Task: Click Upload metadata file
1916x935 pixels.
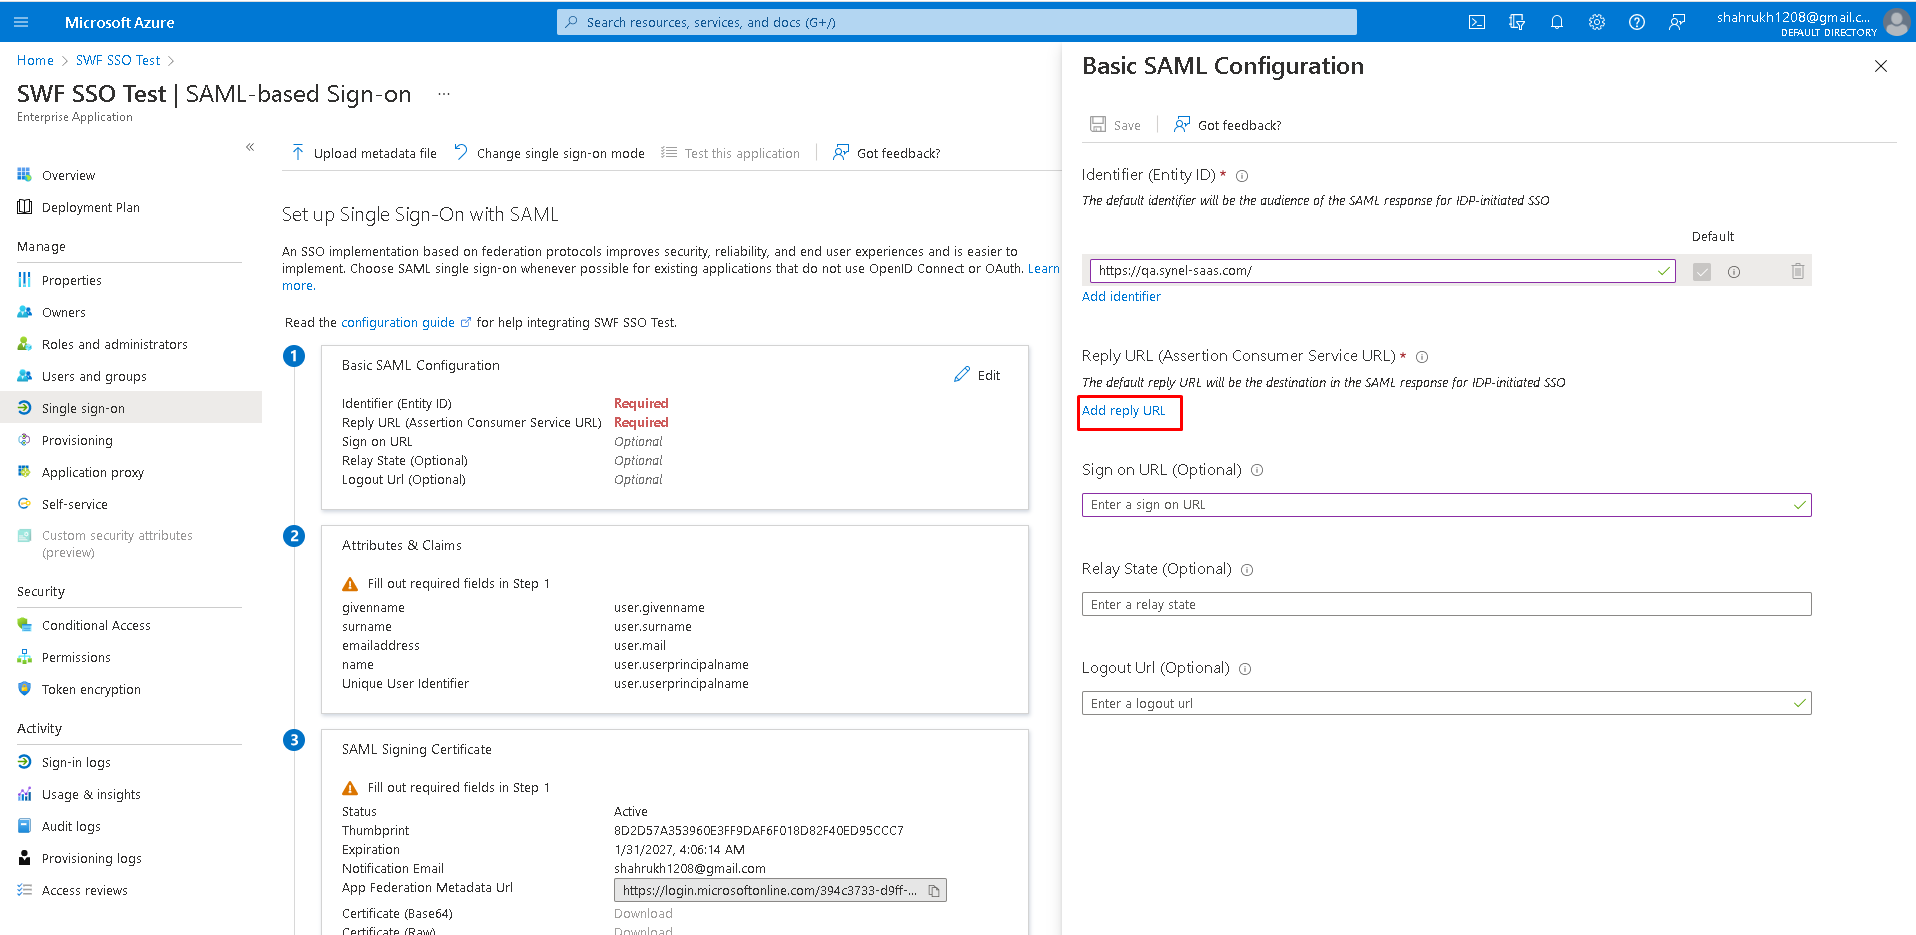Action: [364, 153]
